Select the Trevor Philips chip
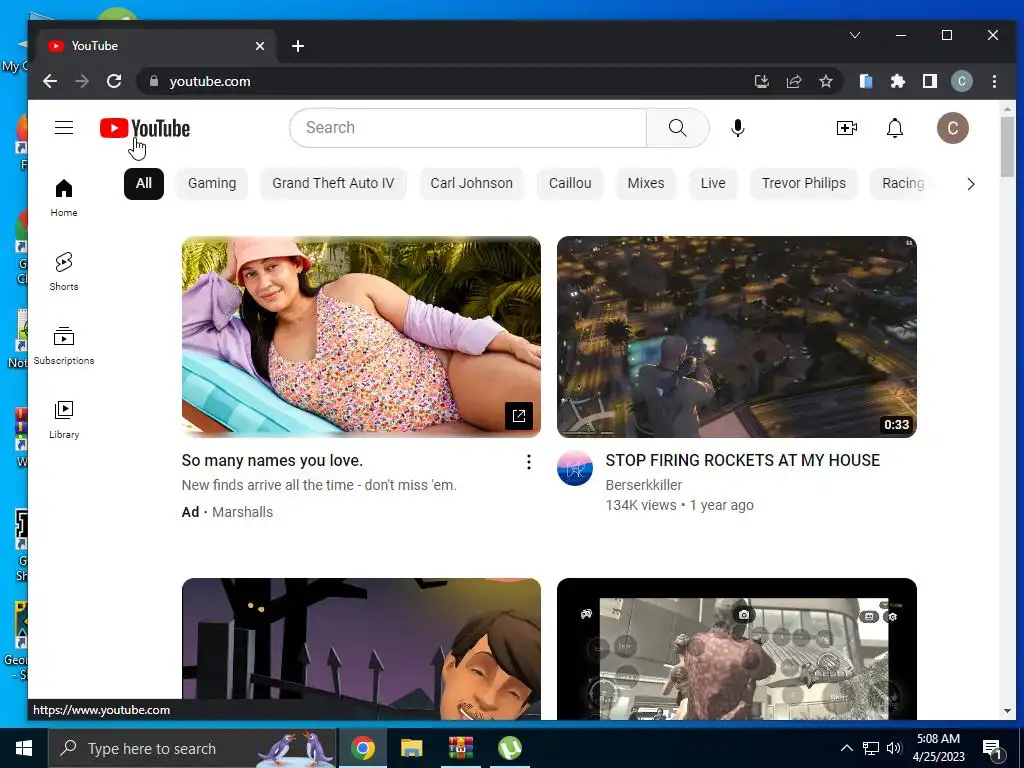This screenshot has width=1024, height=768. 804,184
